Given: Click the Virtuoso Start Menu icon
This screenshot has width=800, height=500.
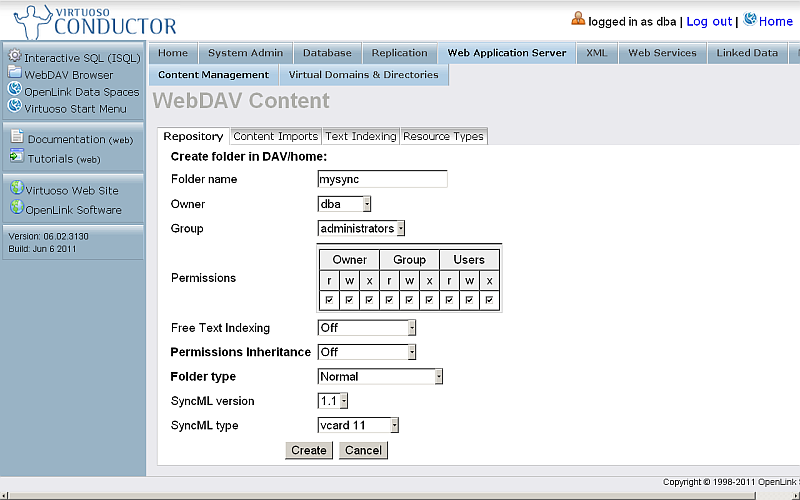Looking at the screenshot, I should (x=15, y=107).
